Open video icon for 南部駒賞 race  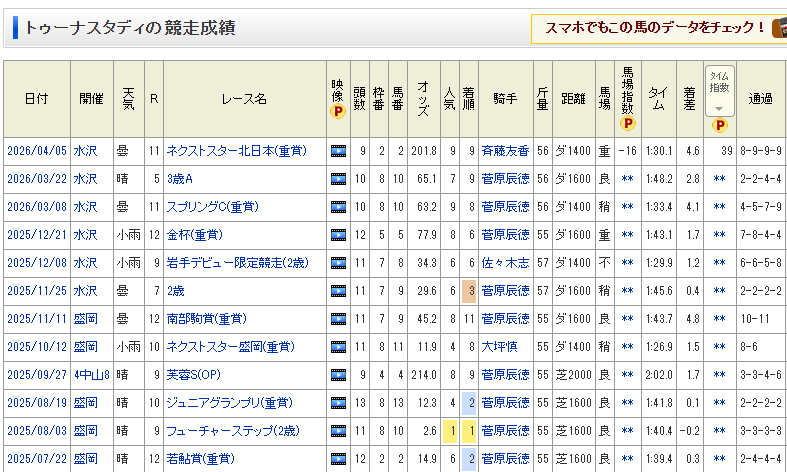point(338,319)
